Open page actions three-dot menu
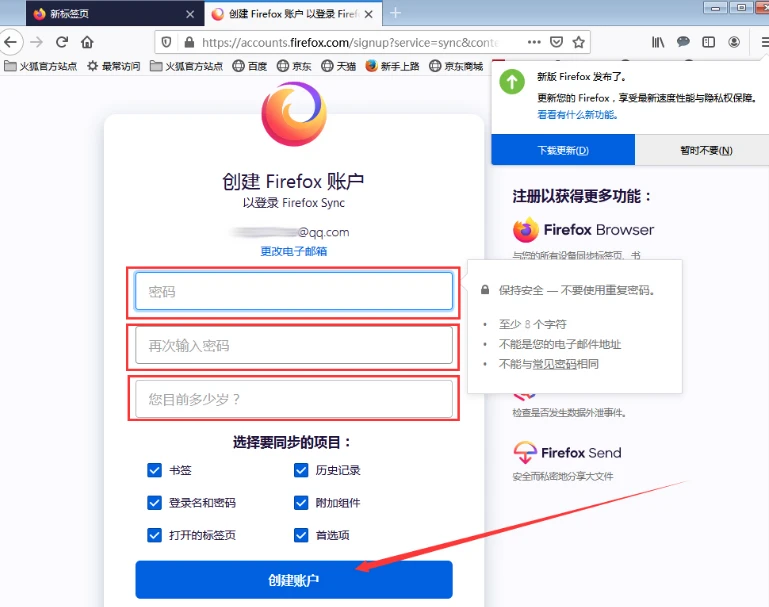 point(534,42)
